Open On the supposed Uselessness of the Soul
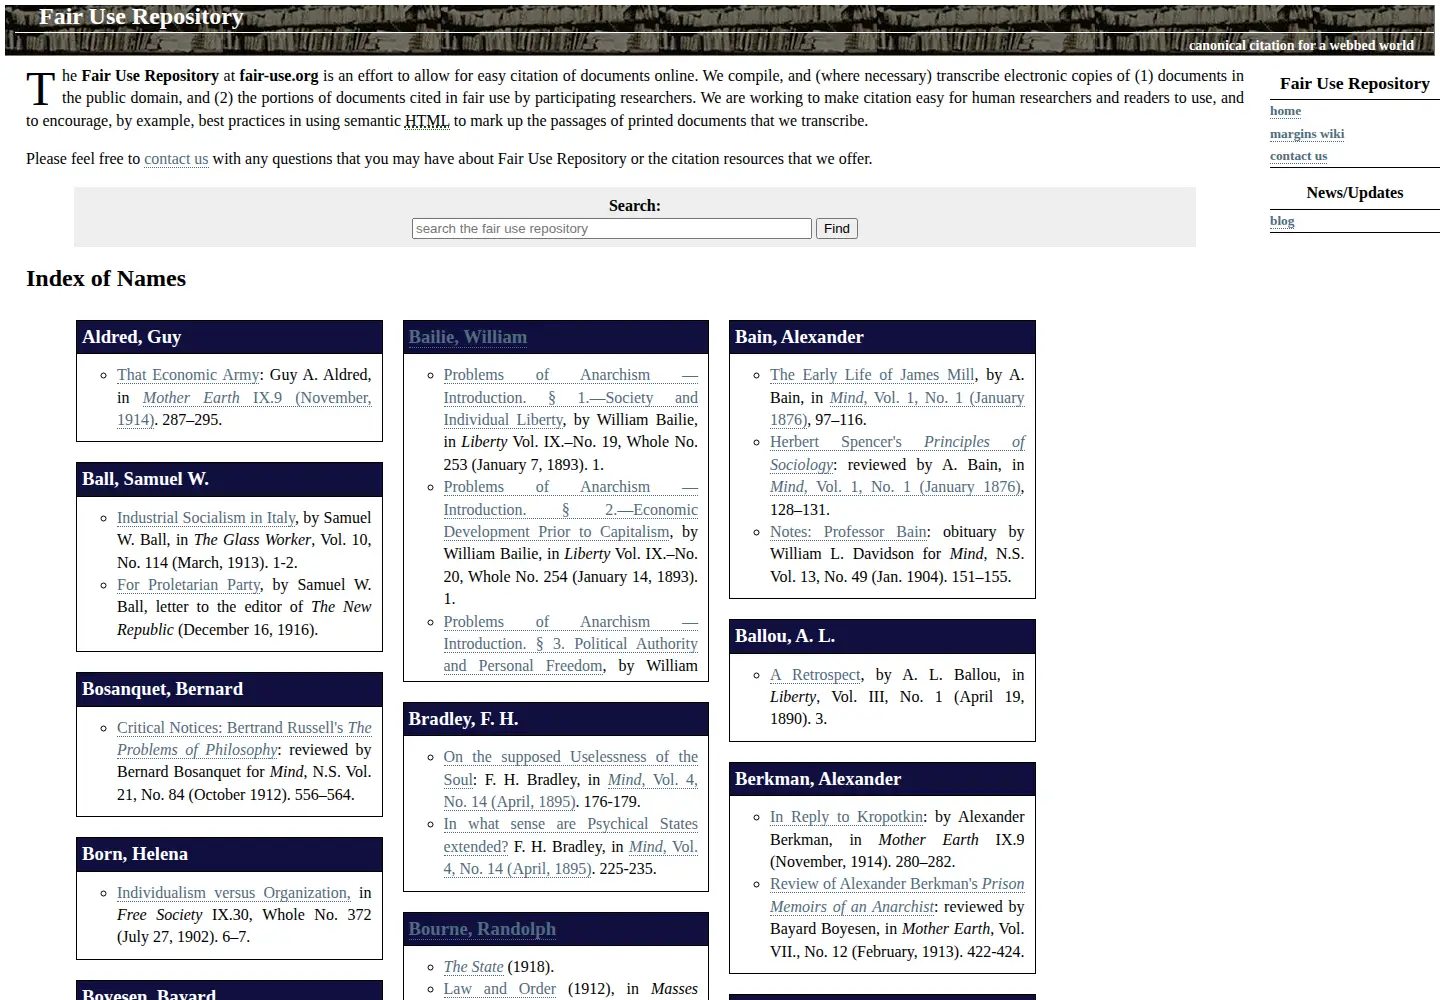This screenshot has height=1000, width=1440. coord(571,768)
